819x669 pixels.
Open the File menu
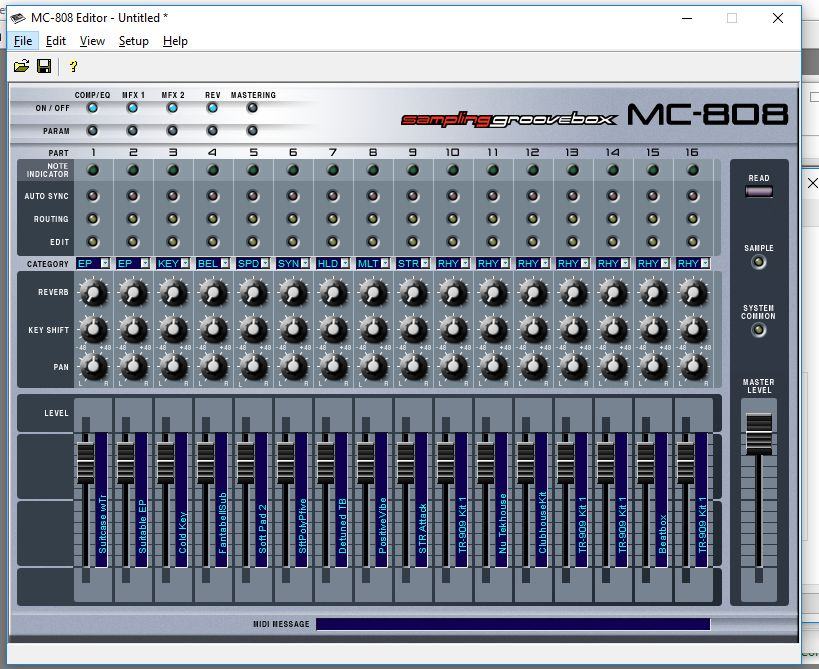pyautogui.click(x=23, y=41)
